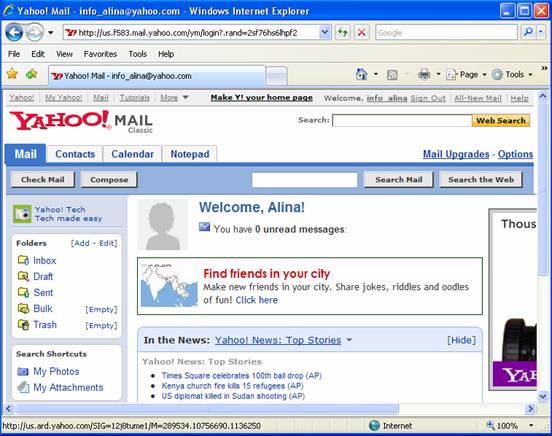Open Favorites Center star icon

(x=13, y=74)
